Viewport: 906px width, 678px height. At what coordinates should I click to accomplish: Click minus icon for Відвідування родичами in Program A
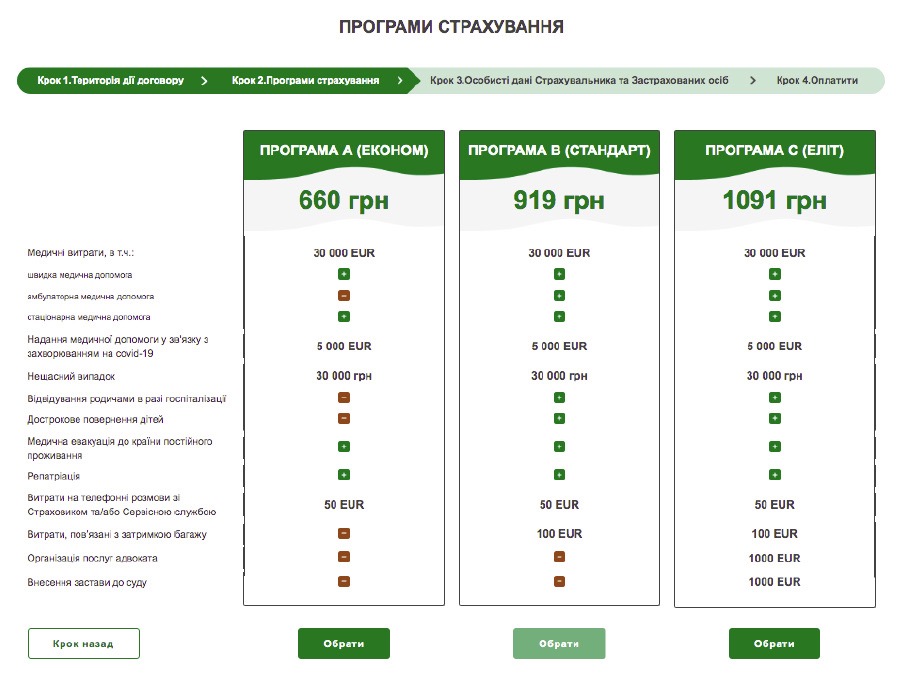[x=344, y=398]
